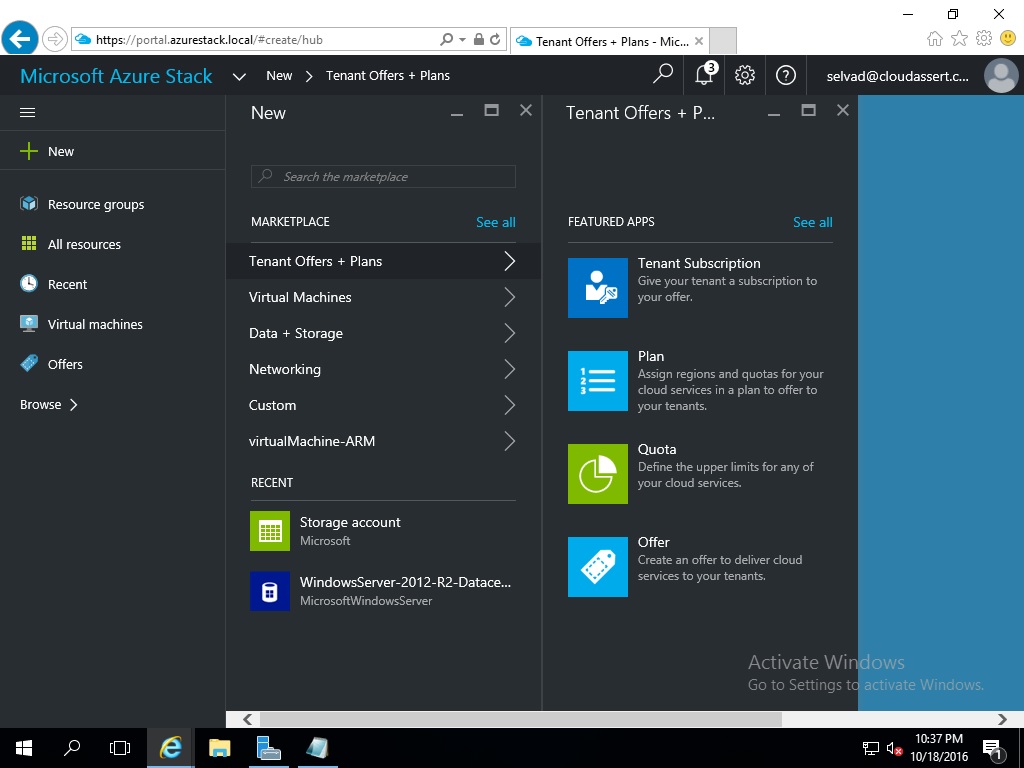Image resolution: width=1024 pixels, height=768 pixels.
Task: Click the smiley feedback icon
Action: [1008, 39]
